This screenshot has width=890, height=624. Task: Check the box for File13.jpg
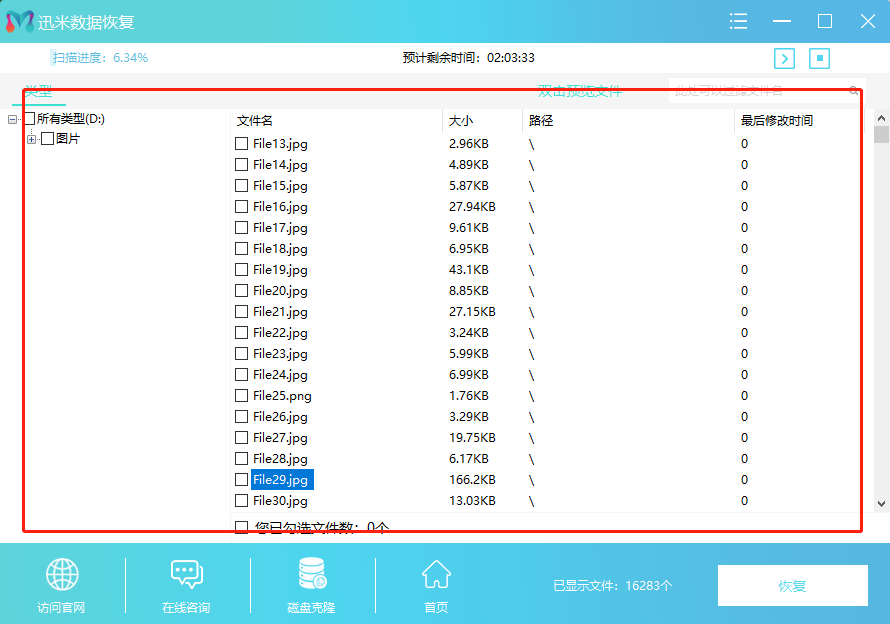pyautogui.click(x=241, y=144)
